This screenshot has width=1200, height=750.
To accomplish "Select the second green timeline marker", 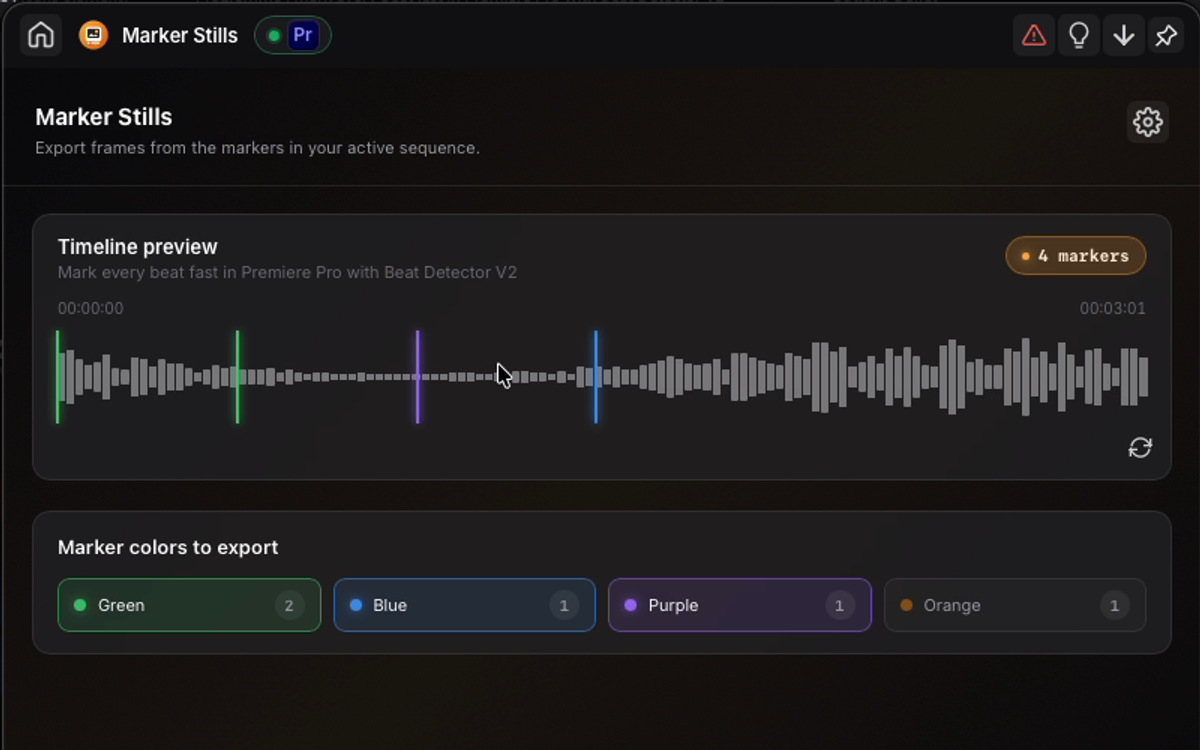I will tap(237, 377).
